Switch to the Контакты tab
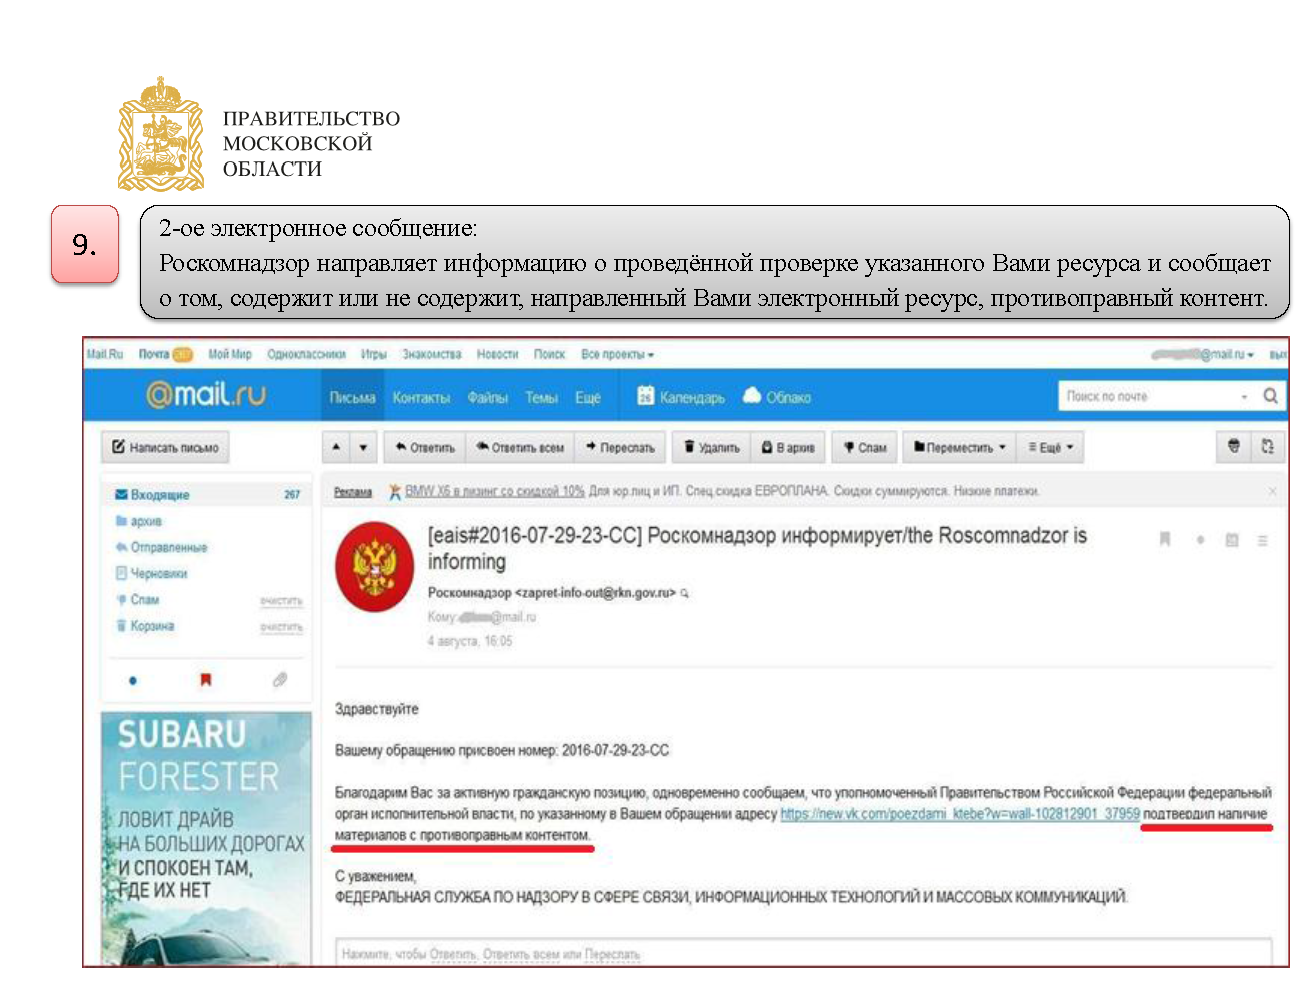 tap(421, 397)
